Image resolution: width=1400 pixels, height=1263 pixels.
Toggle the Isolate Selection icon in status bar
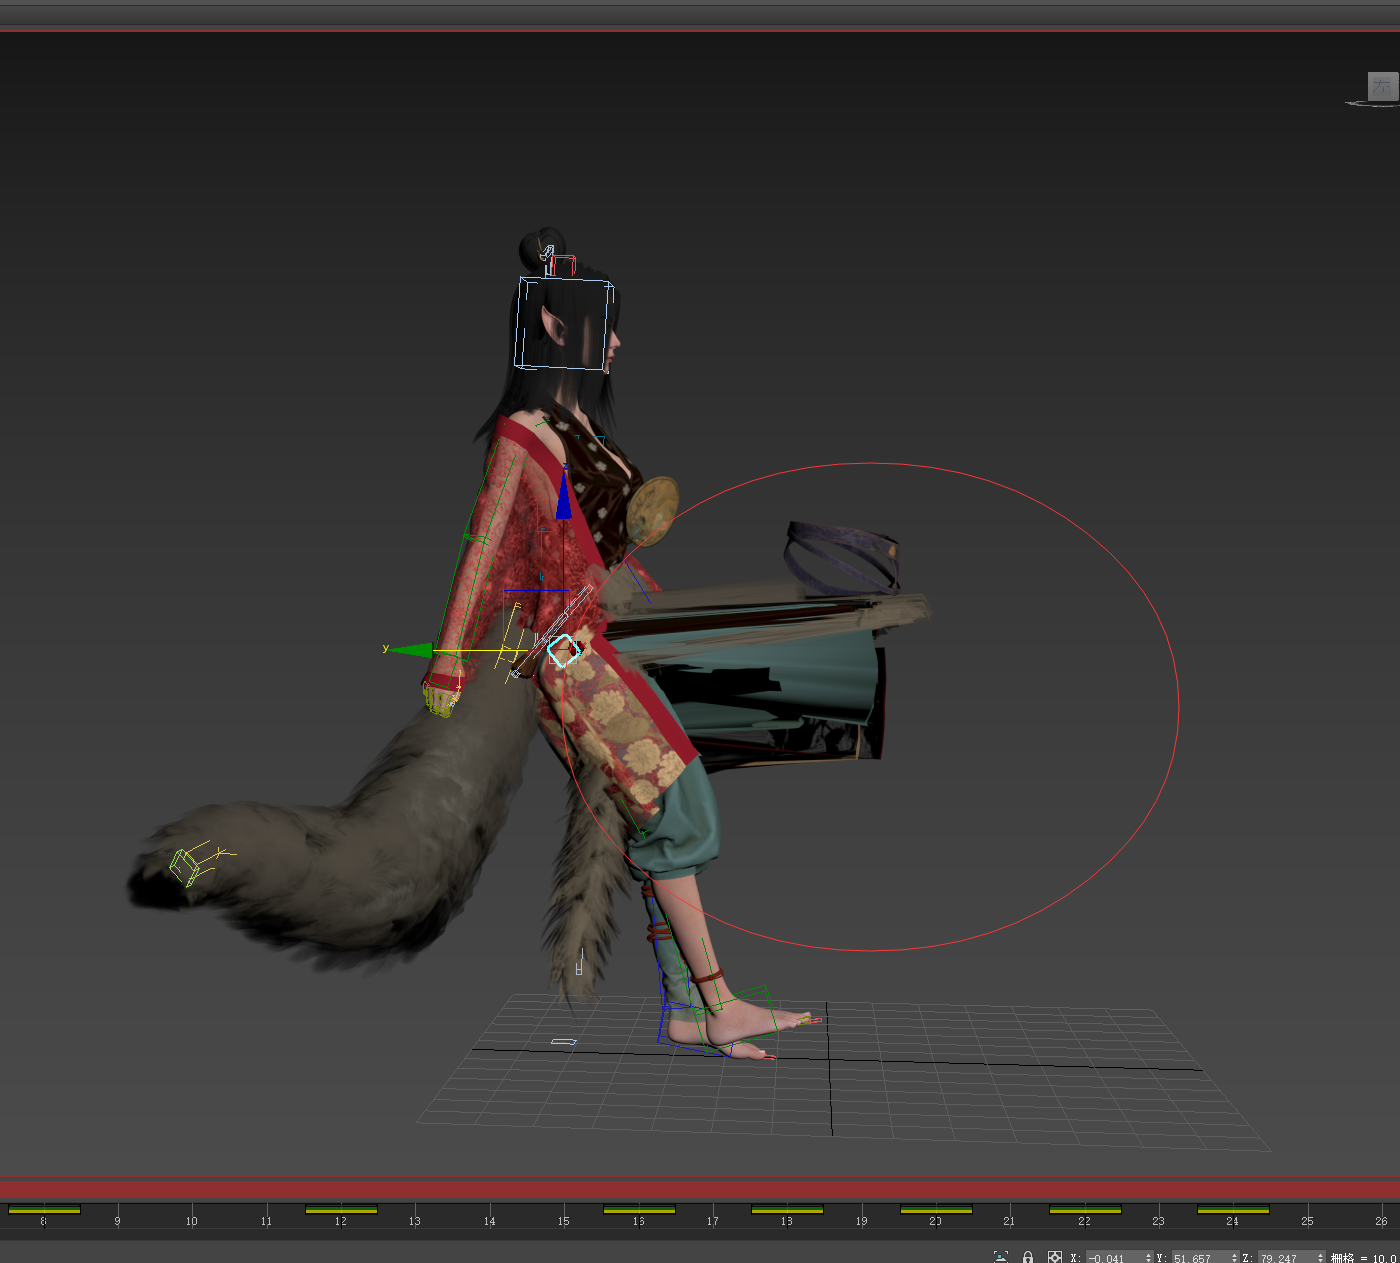1001,1257
